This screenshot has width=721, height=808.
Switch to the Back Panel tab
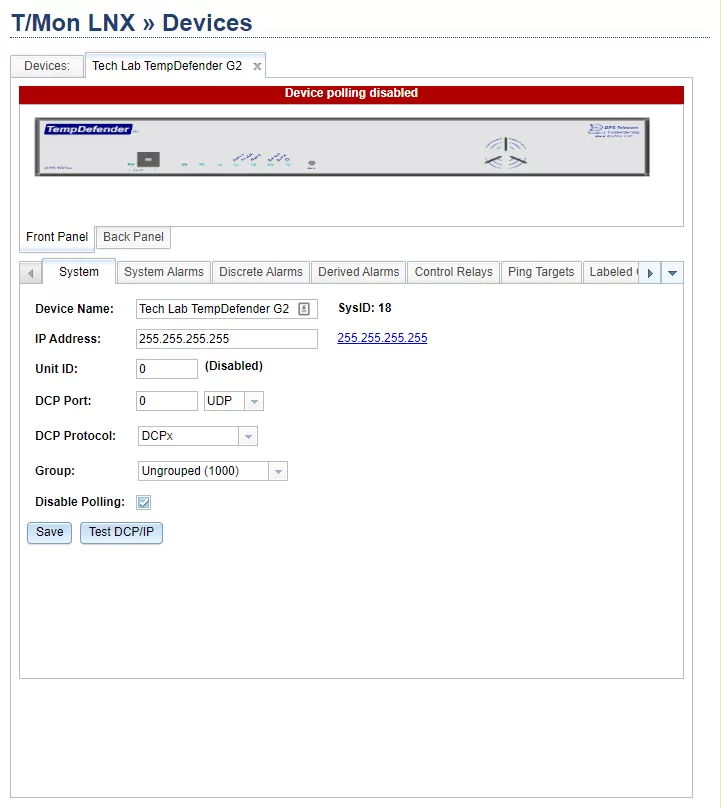tap(134, 237)
